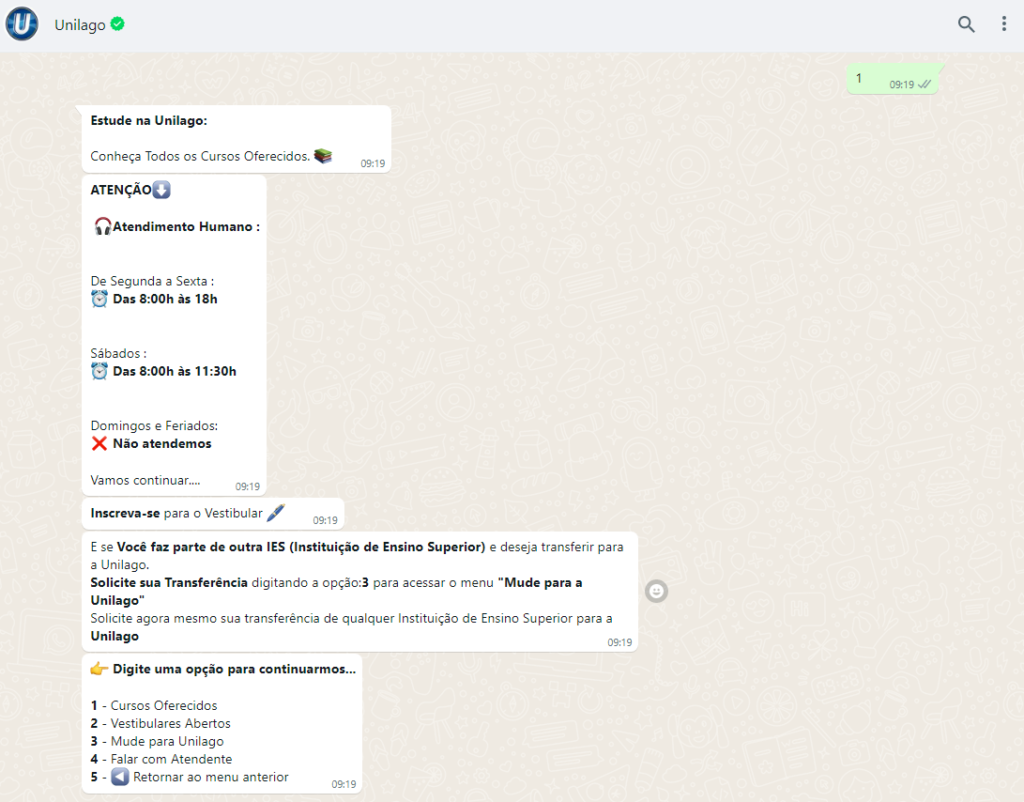Click option "2 - Vestibulares Abertos"
Screen dimensions: 1024x802
click(161, 724)
